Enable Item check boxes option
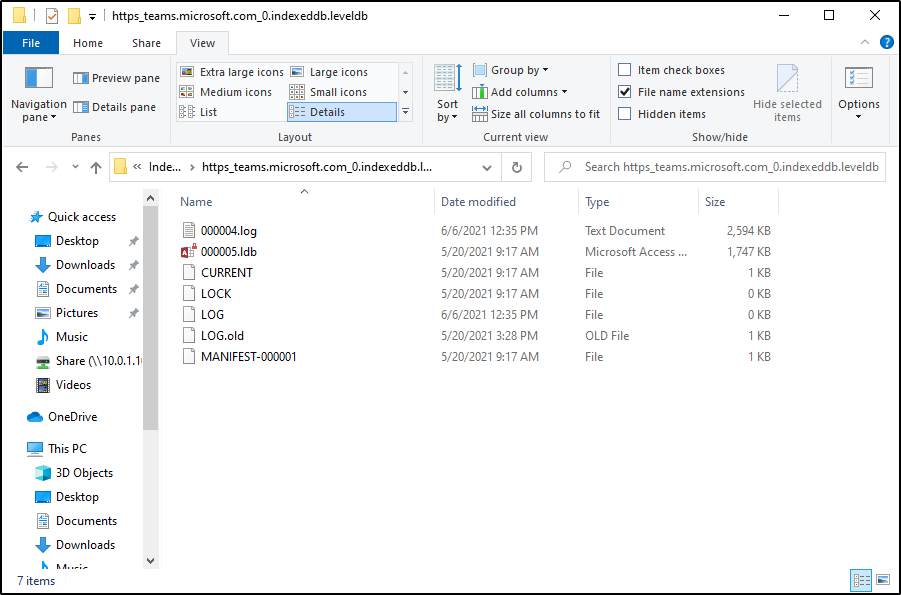Image resolution: width=901 pixels, height=595 pixels. 625,70
